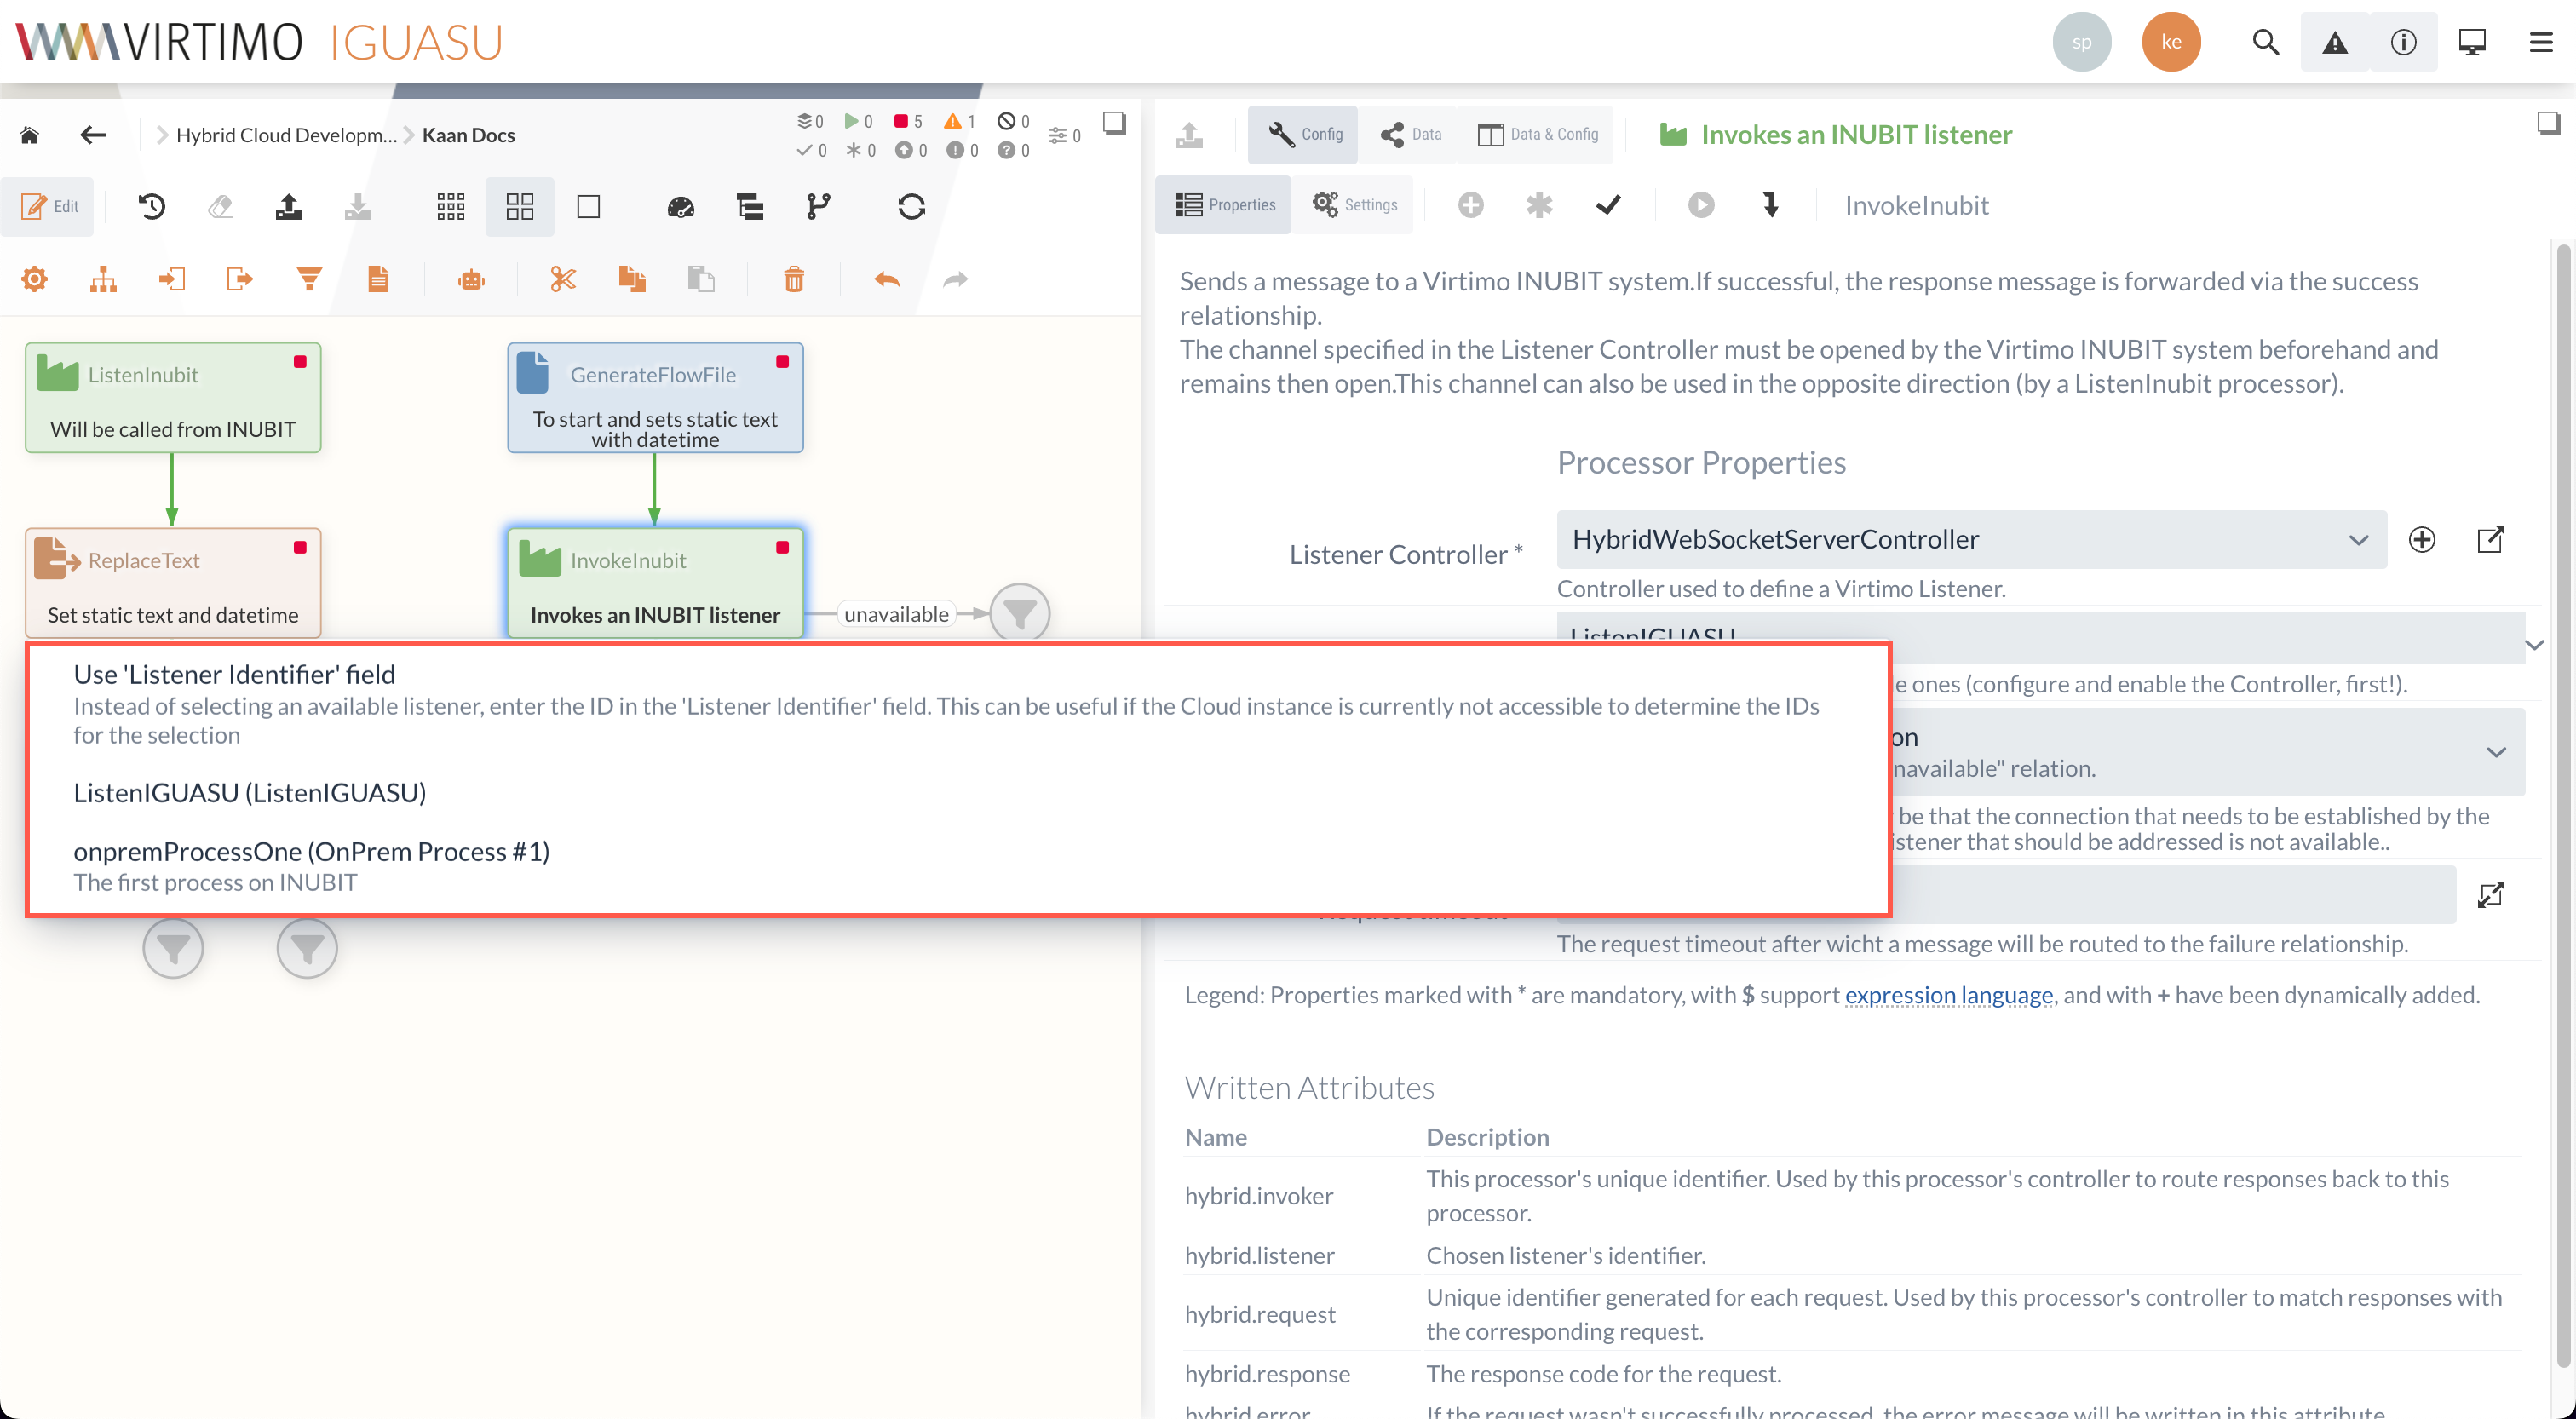This screenshot has width=2576, height=1419.
Task: Click the properties panel vertical scrollbar
Action: [2562, 800]
